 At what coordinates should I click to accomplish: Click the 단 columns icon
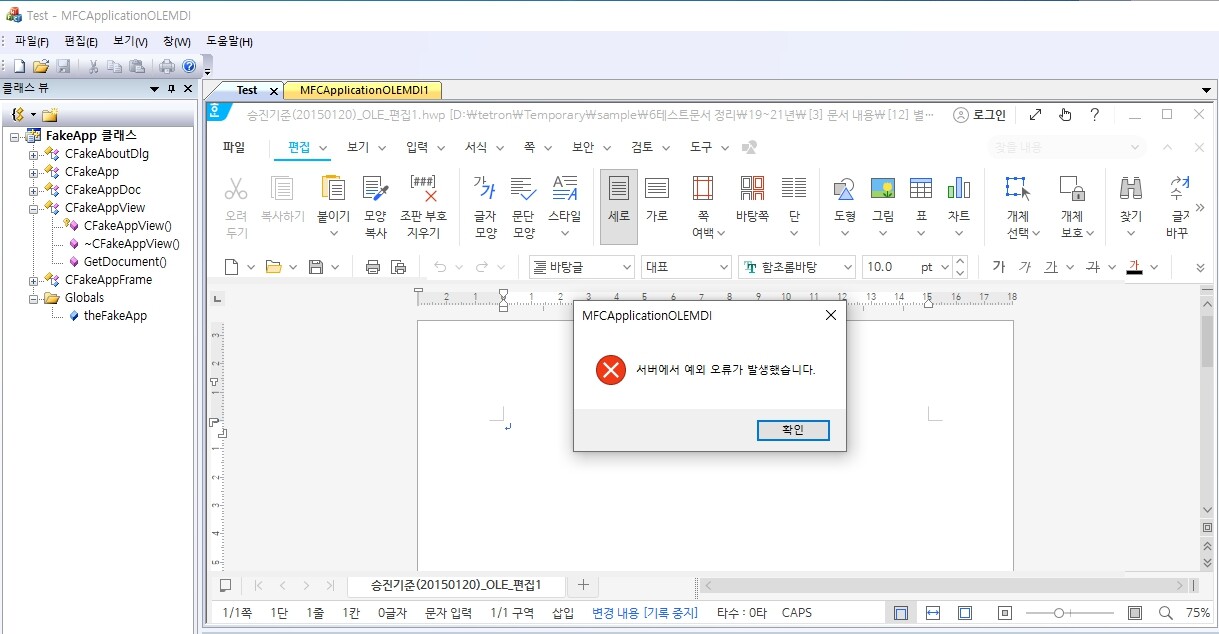794,188
